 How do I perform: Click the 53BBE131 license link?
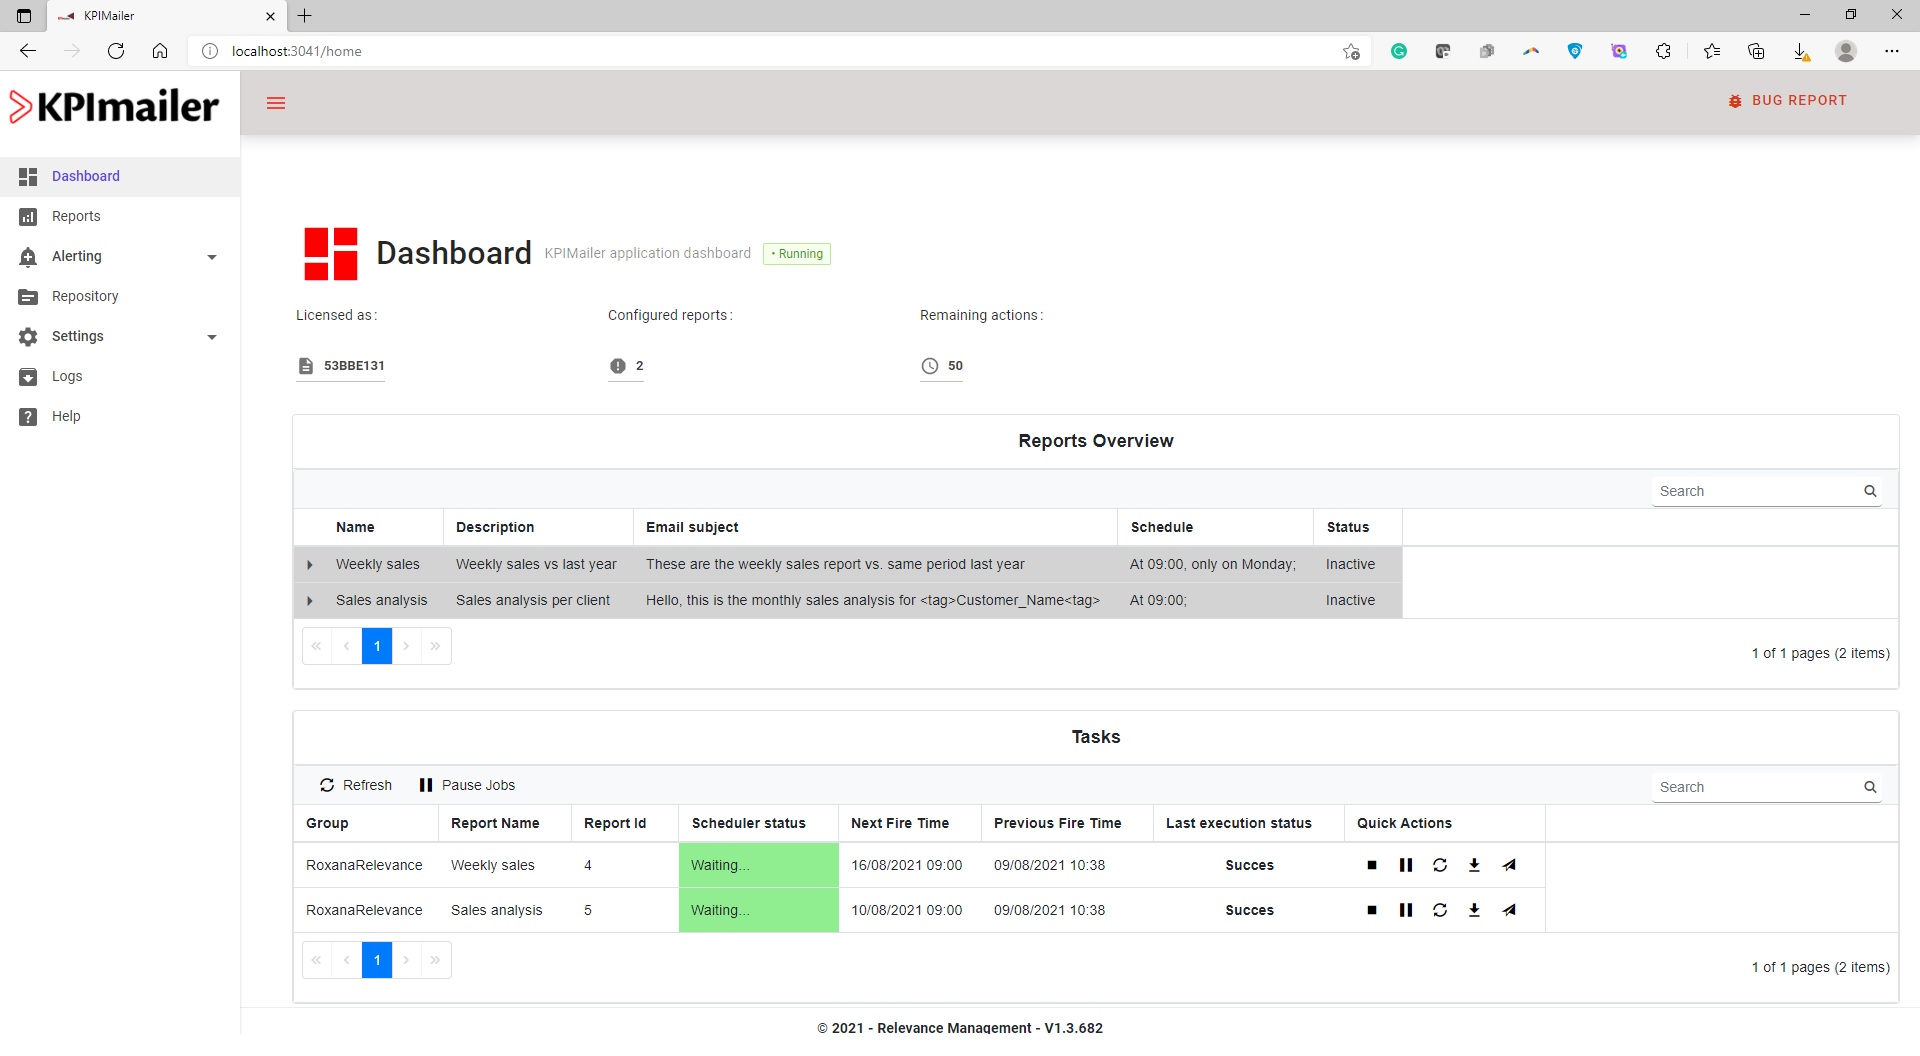tap(353, 366)
